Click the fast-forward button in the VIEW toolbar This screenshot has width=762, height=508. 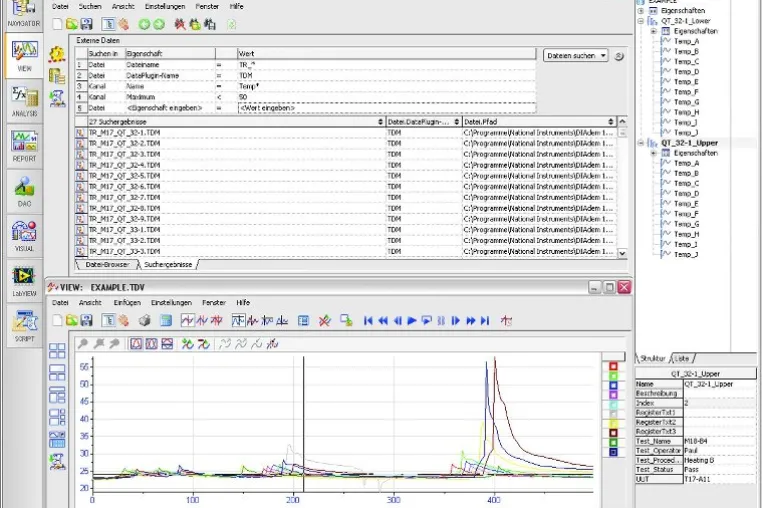coord(470,320)
